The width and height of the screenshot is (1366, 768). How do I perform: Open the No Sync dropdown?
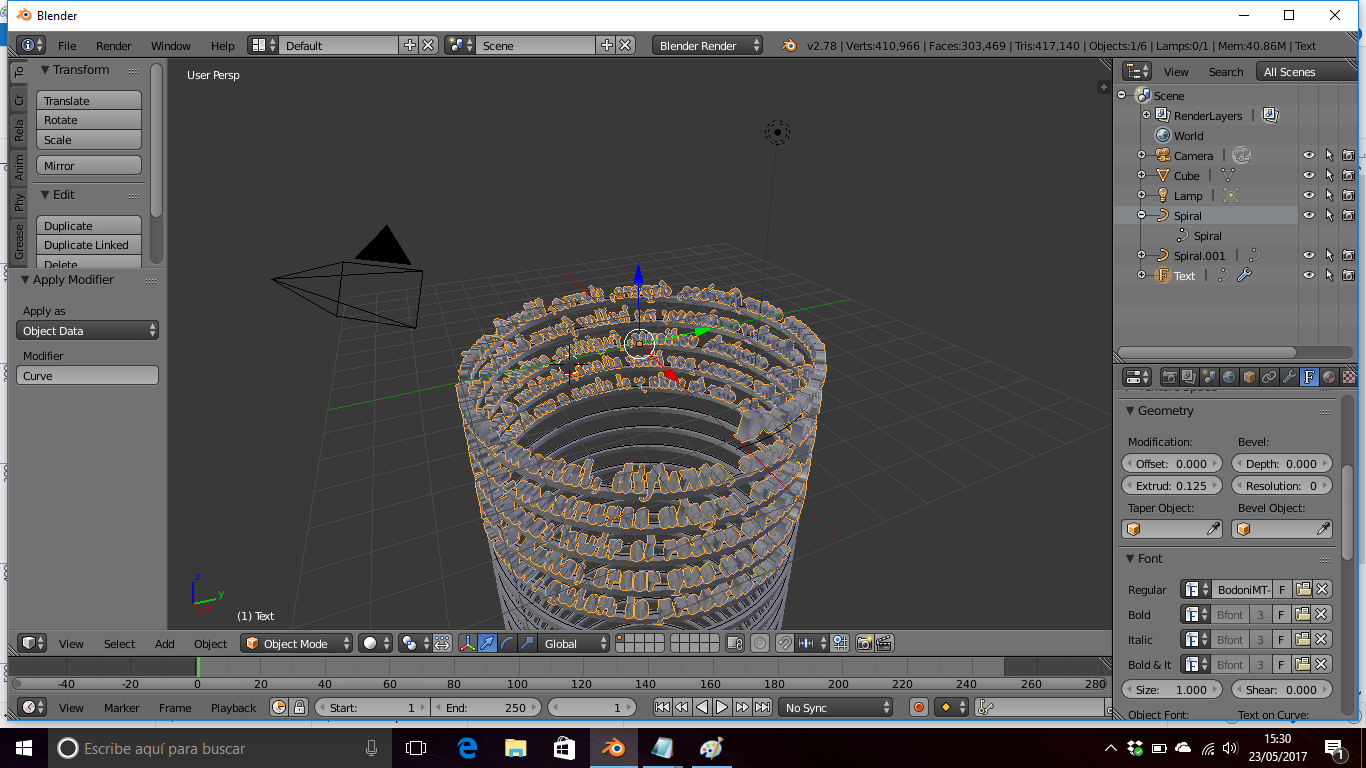[x=836, y=707]
